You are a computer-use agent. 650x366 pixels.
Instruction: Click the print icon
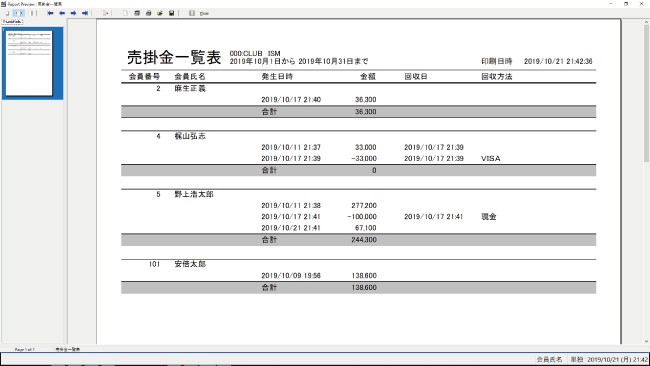click(x=148, y=13)
